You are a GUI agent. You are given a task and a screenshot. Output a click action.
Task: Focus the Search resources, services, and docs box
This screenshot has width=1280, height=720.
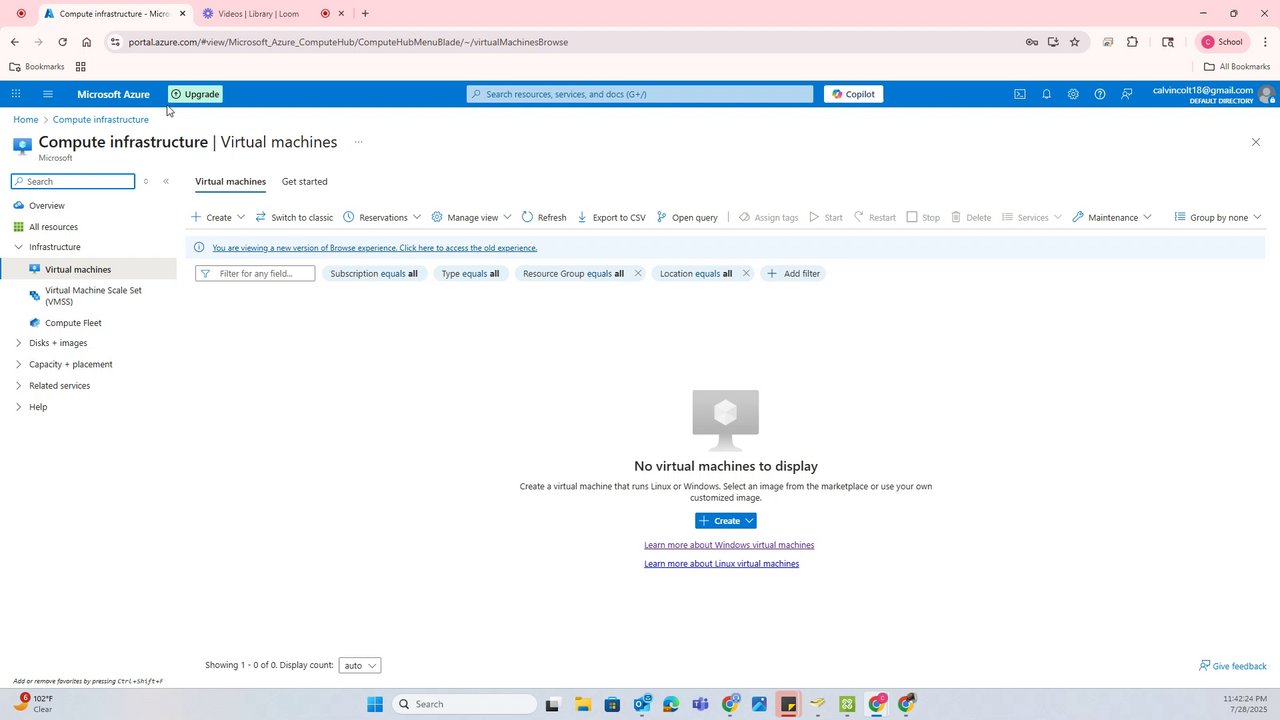640,94
